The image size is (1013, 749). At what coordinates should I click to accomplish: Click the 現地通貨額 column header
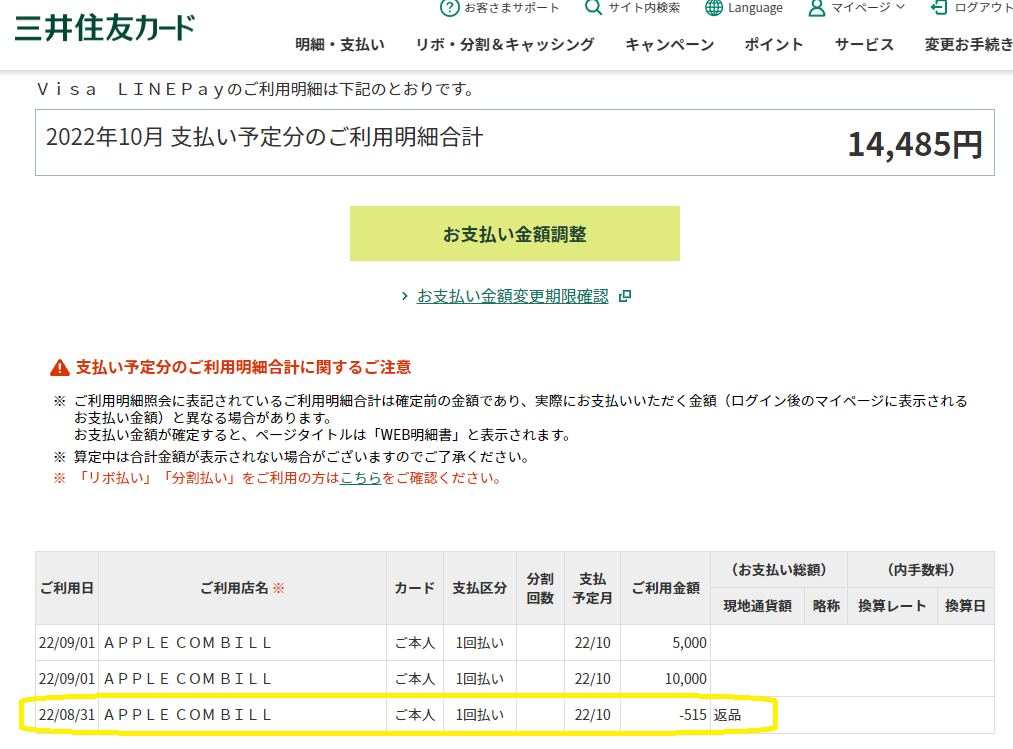pos(757,606)
